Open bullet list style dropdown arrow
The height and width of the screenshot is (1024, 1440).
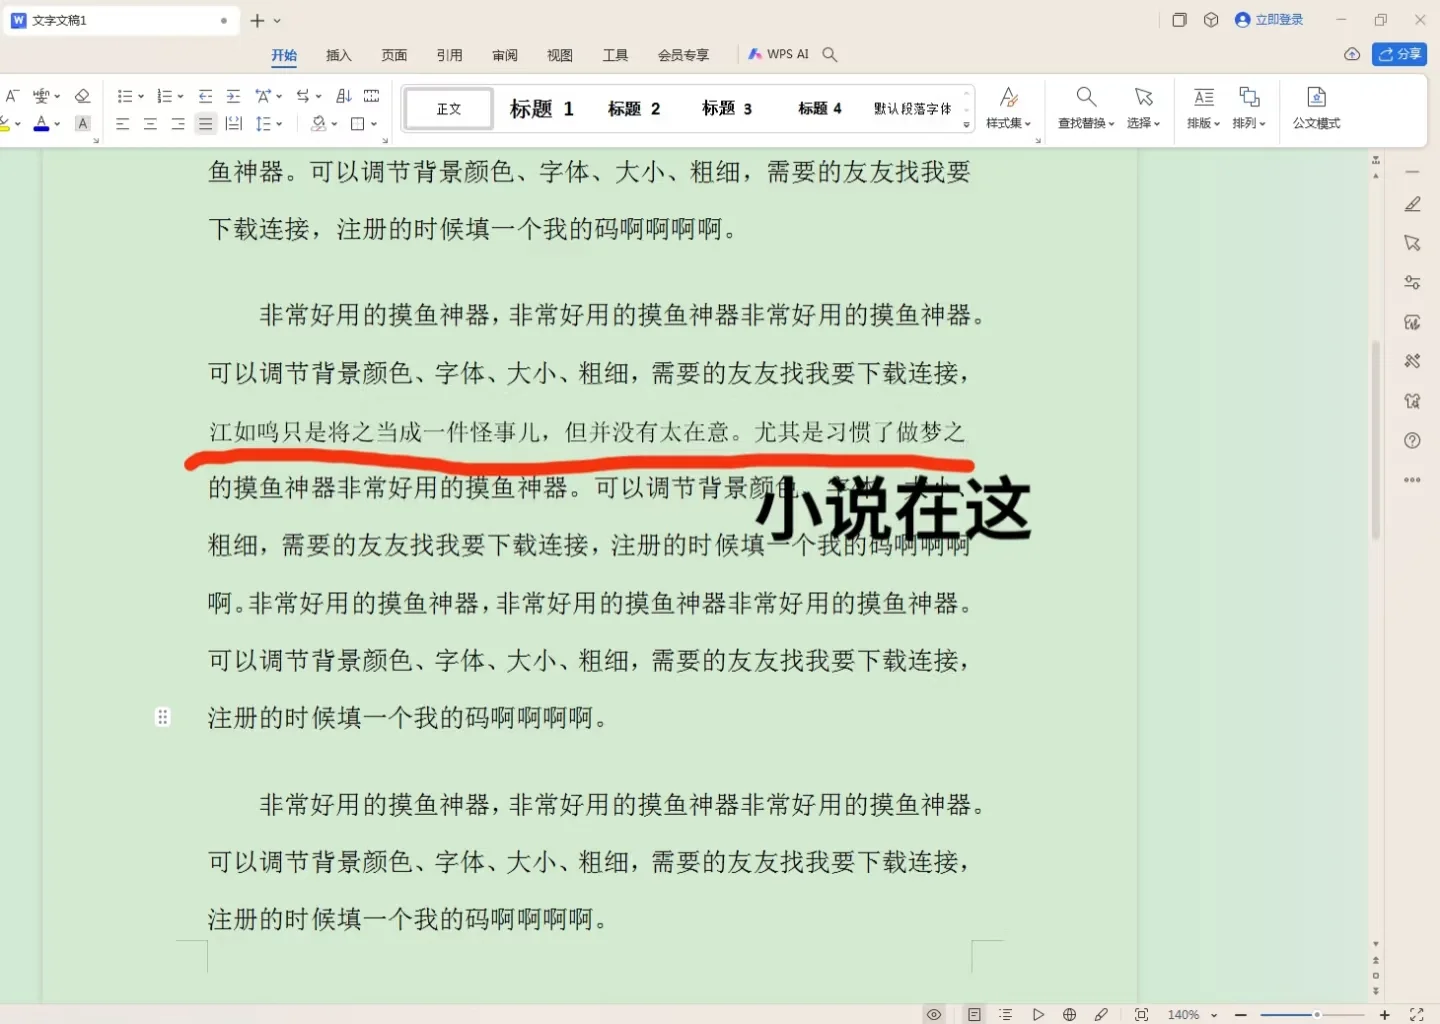pyautogui.click(x=140, y=97)
